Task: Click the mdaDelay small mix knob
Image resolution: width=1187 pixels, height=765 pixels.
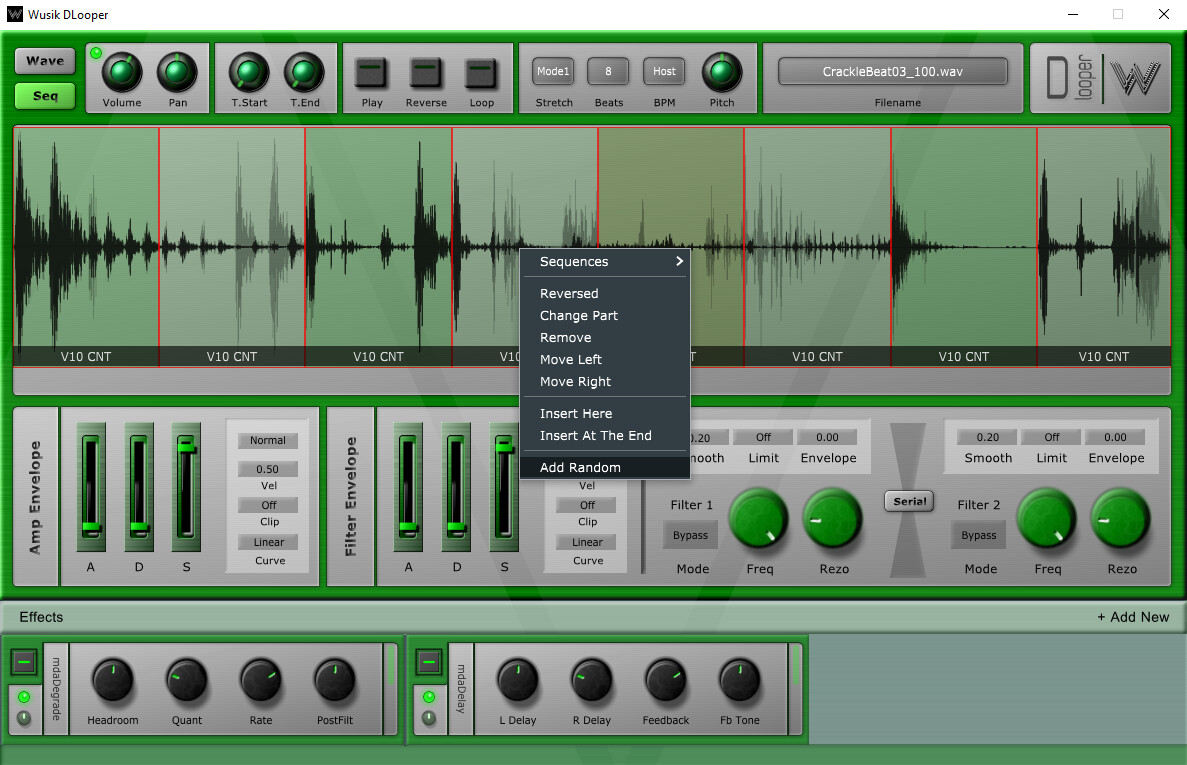Action: tap(428, 718)
